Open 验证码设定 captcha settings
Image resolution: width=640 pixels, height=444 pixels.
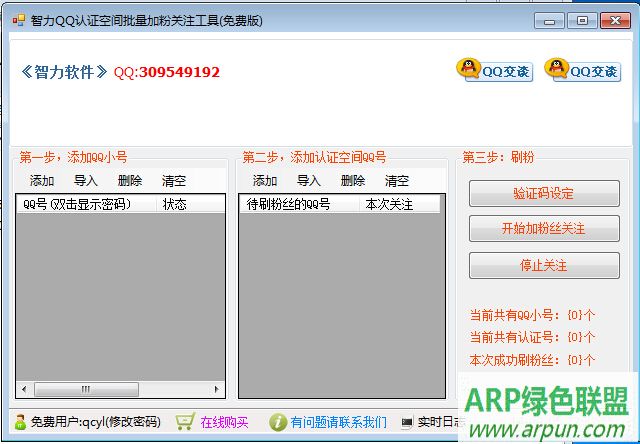[x=544, y=193]
